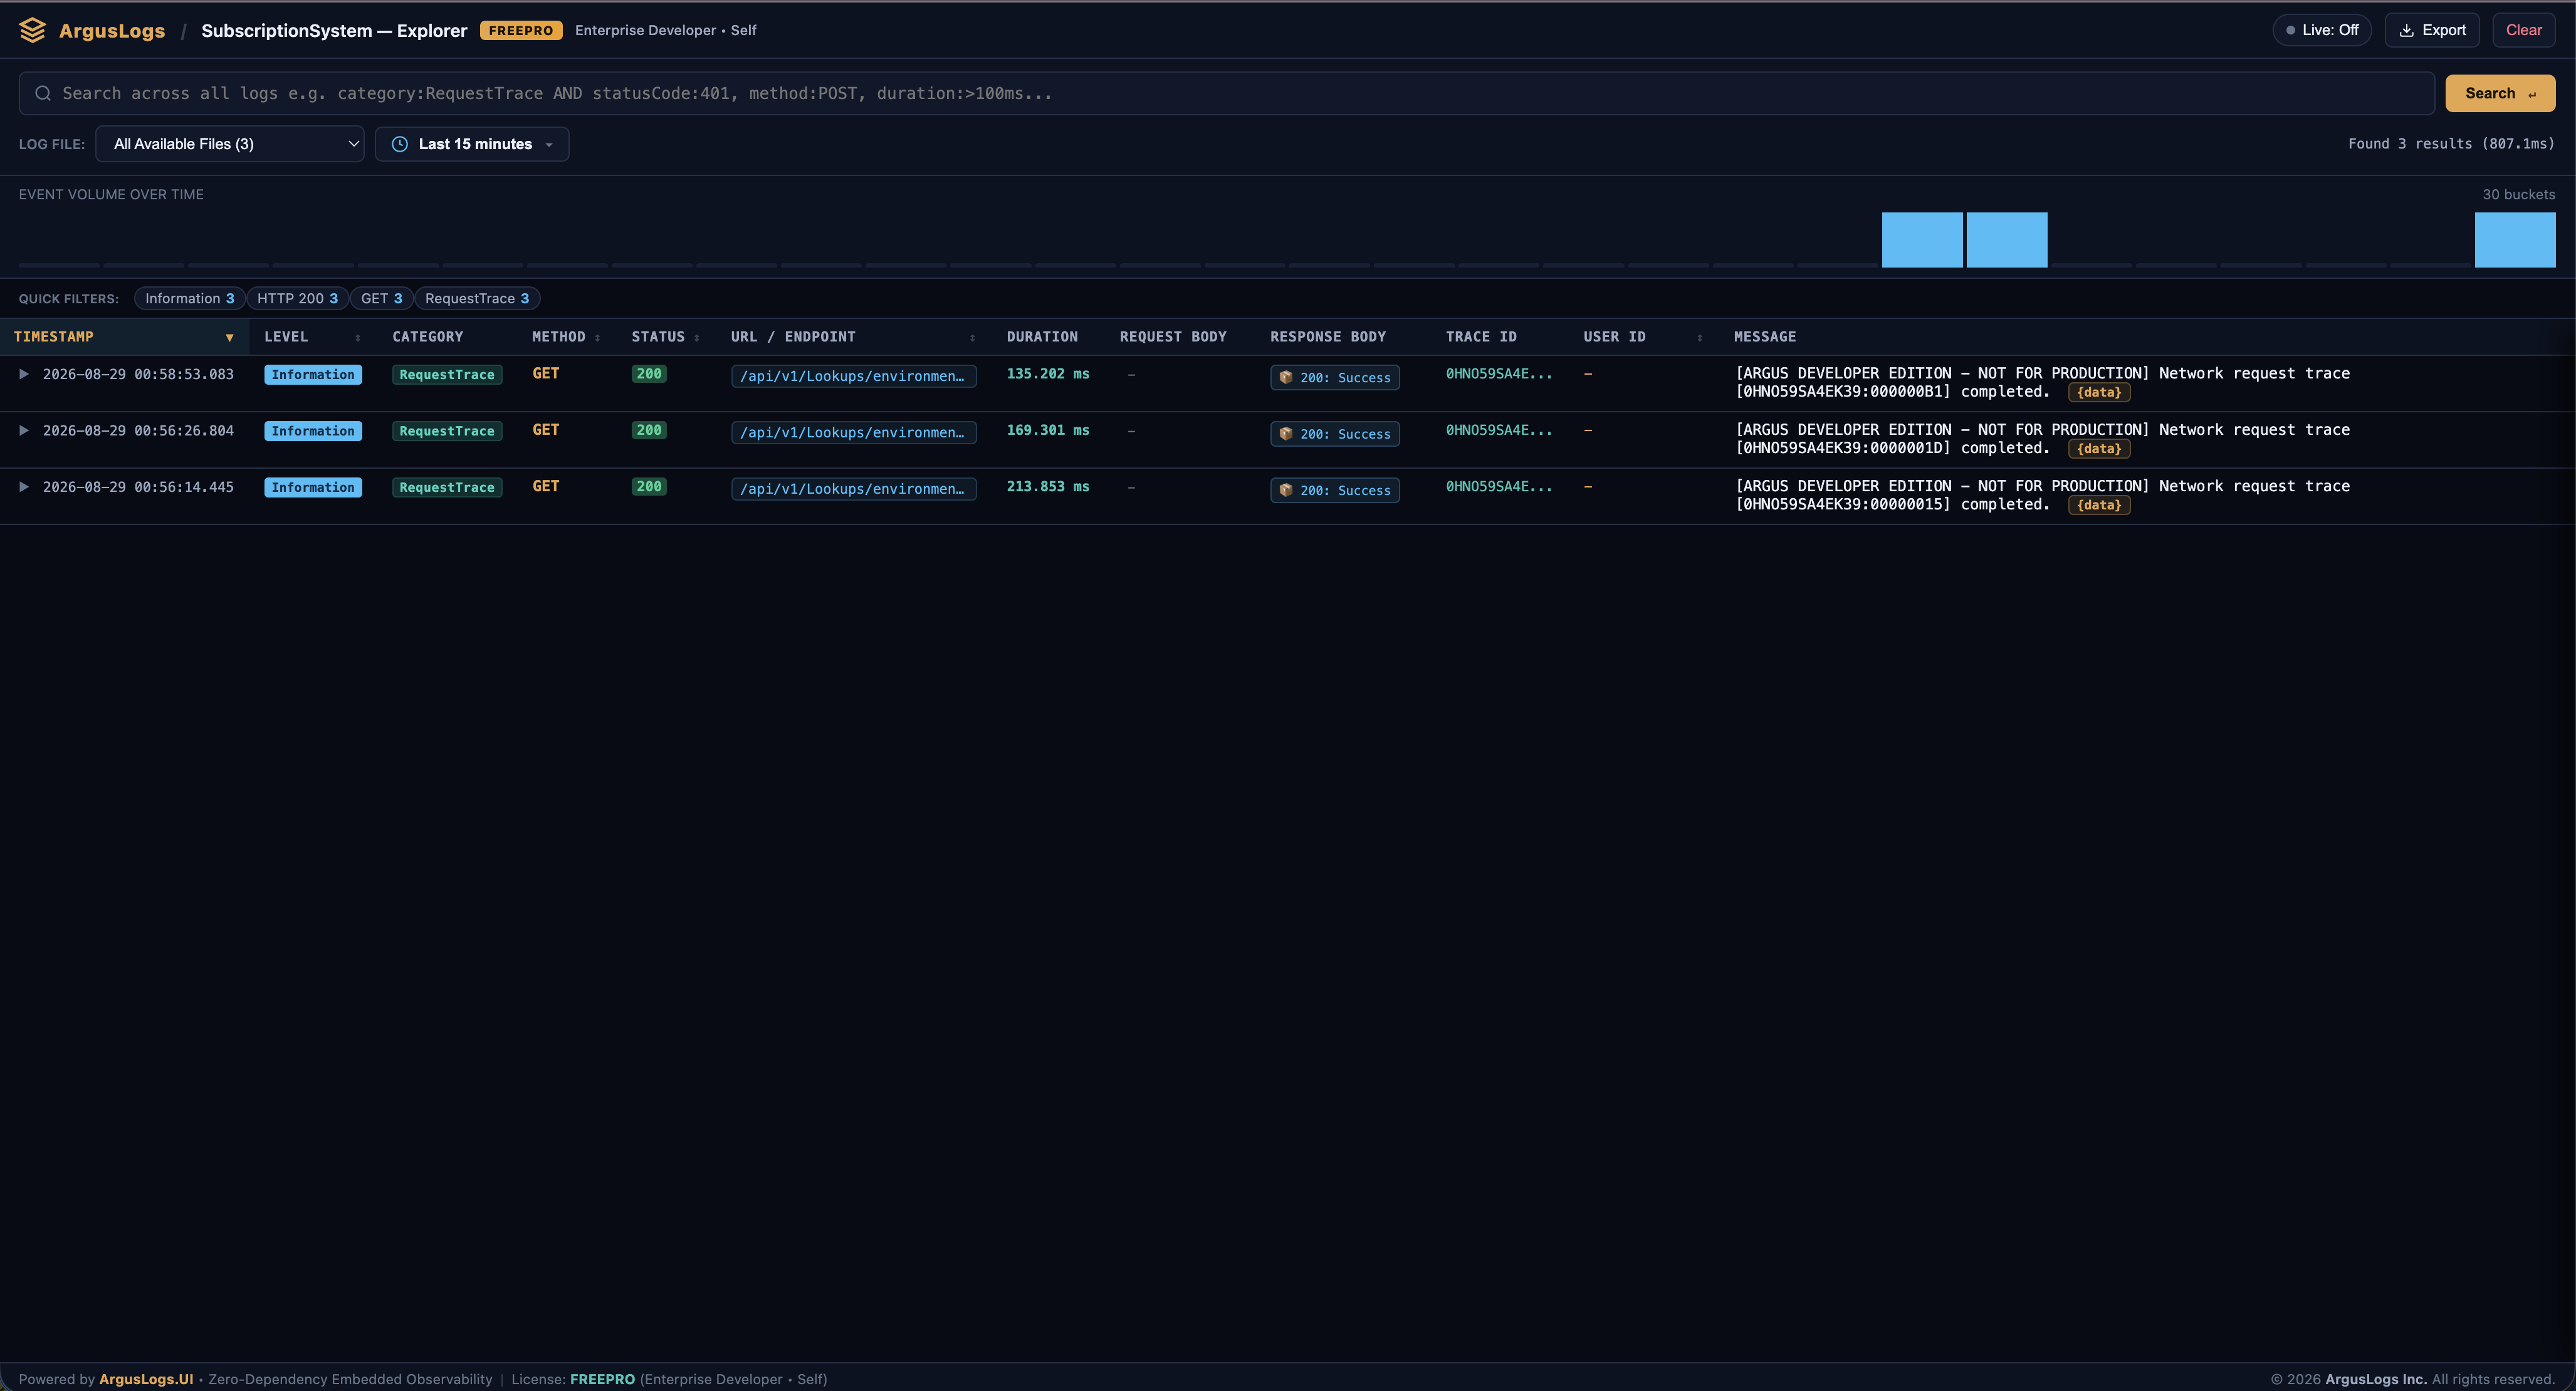Click sort icon beside URL / ENDPOINT header

[972, 338]
